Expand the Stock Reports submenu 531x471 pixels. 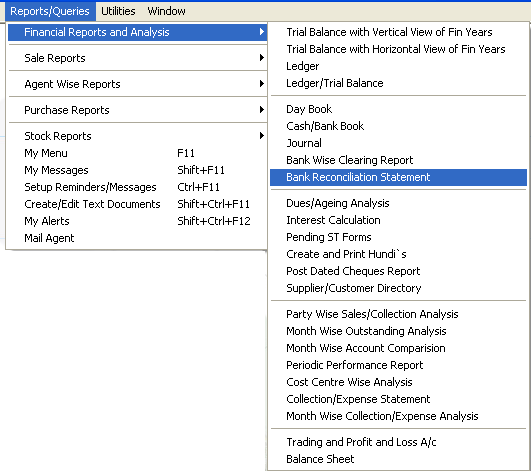point(137,136)
